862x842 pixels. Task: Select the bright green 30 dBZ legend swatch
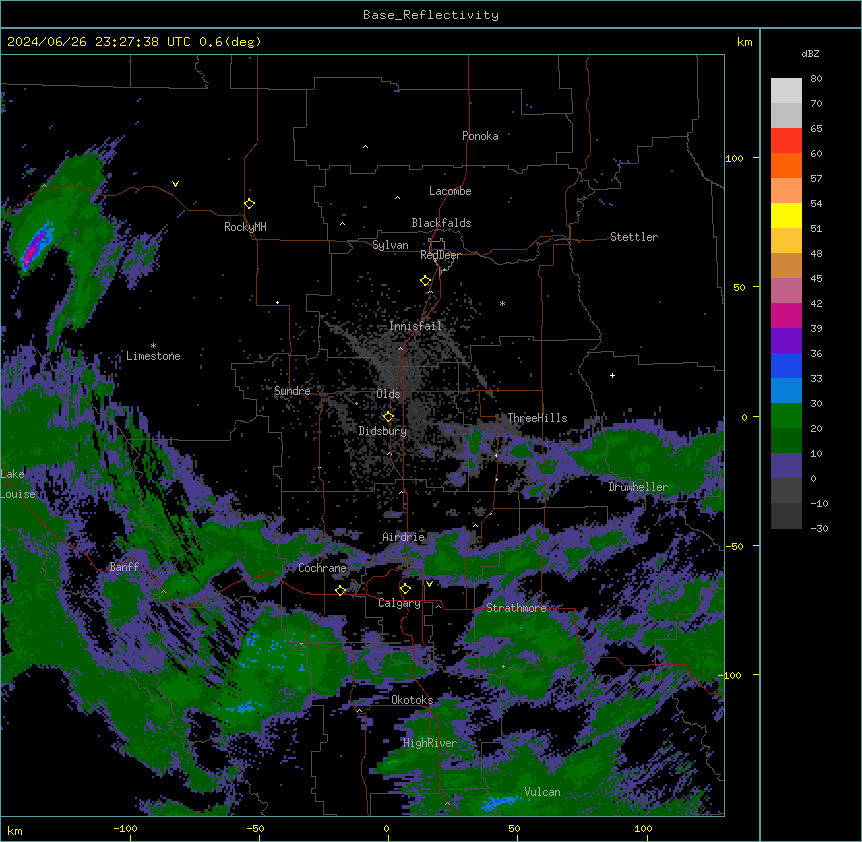pyautogui.click(x=786, y=416)
